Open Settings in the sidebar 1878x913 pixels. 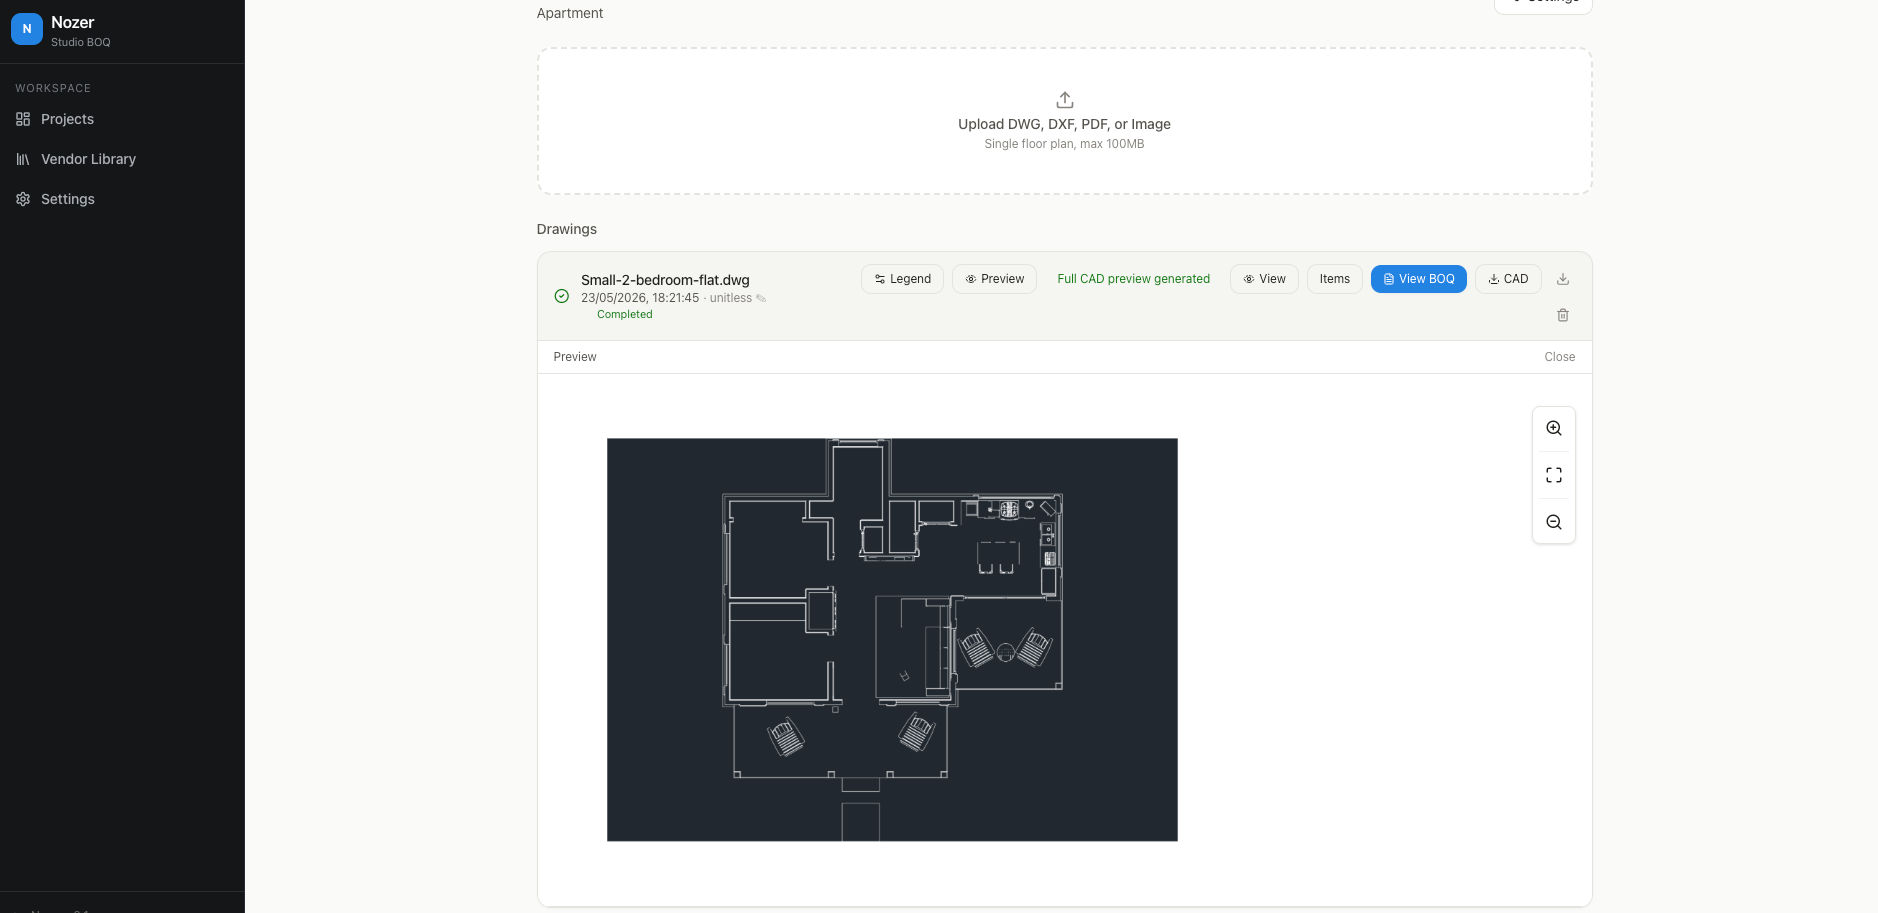(x=122, y=199)
